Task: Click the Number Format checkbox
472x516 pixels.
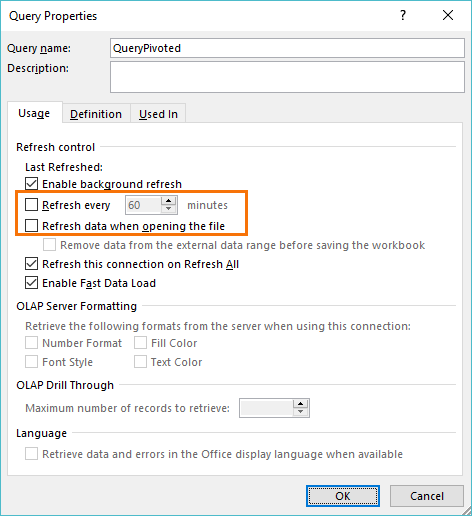Action: pyautogui.click(x=31, y=343)
